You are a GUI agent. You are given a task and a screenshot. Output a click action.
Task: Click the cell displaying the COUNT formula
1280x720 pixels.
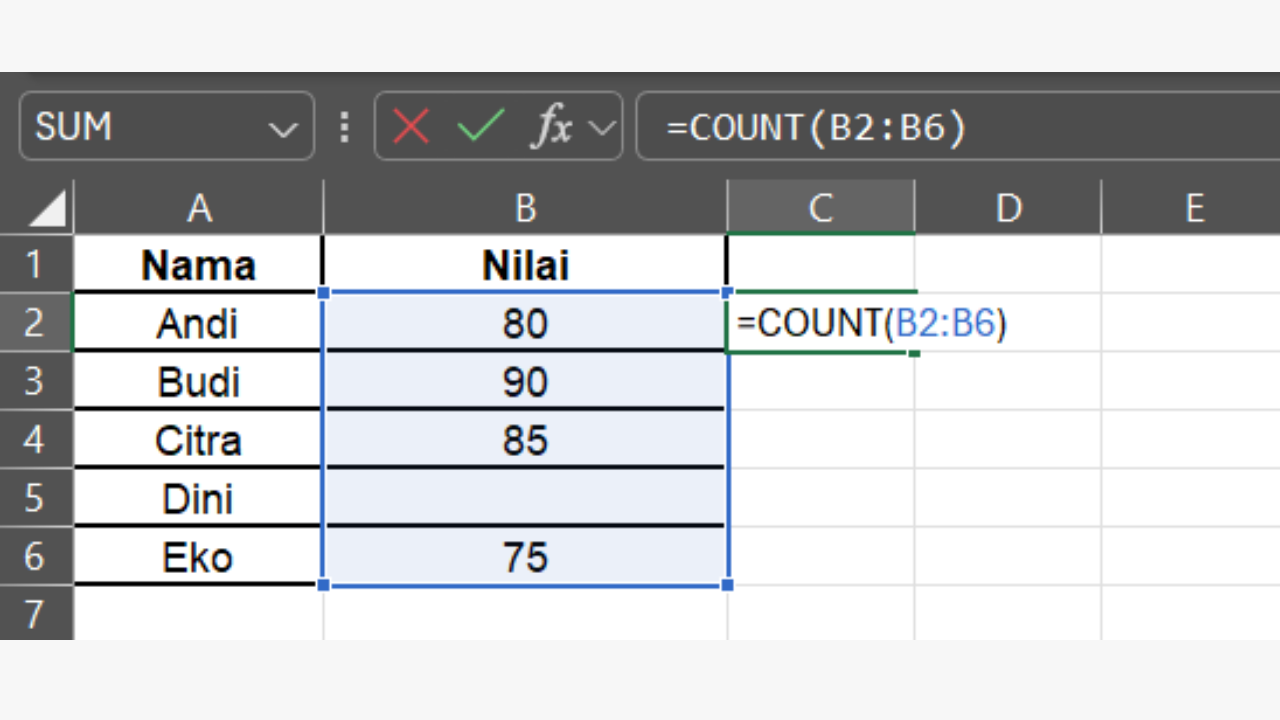[820, 323]
